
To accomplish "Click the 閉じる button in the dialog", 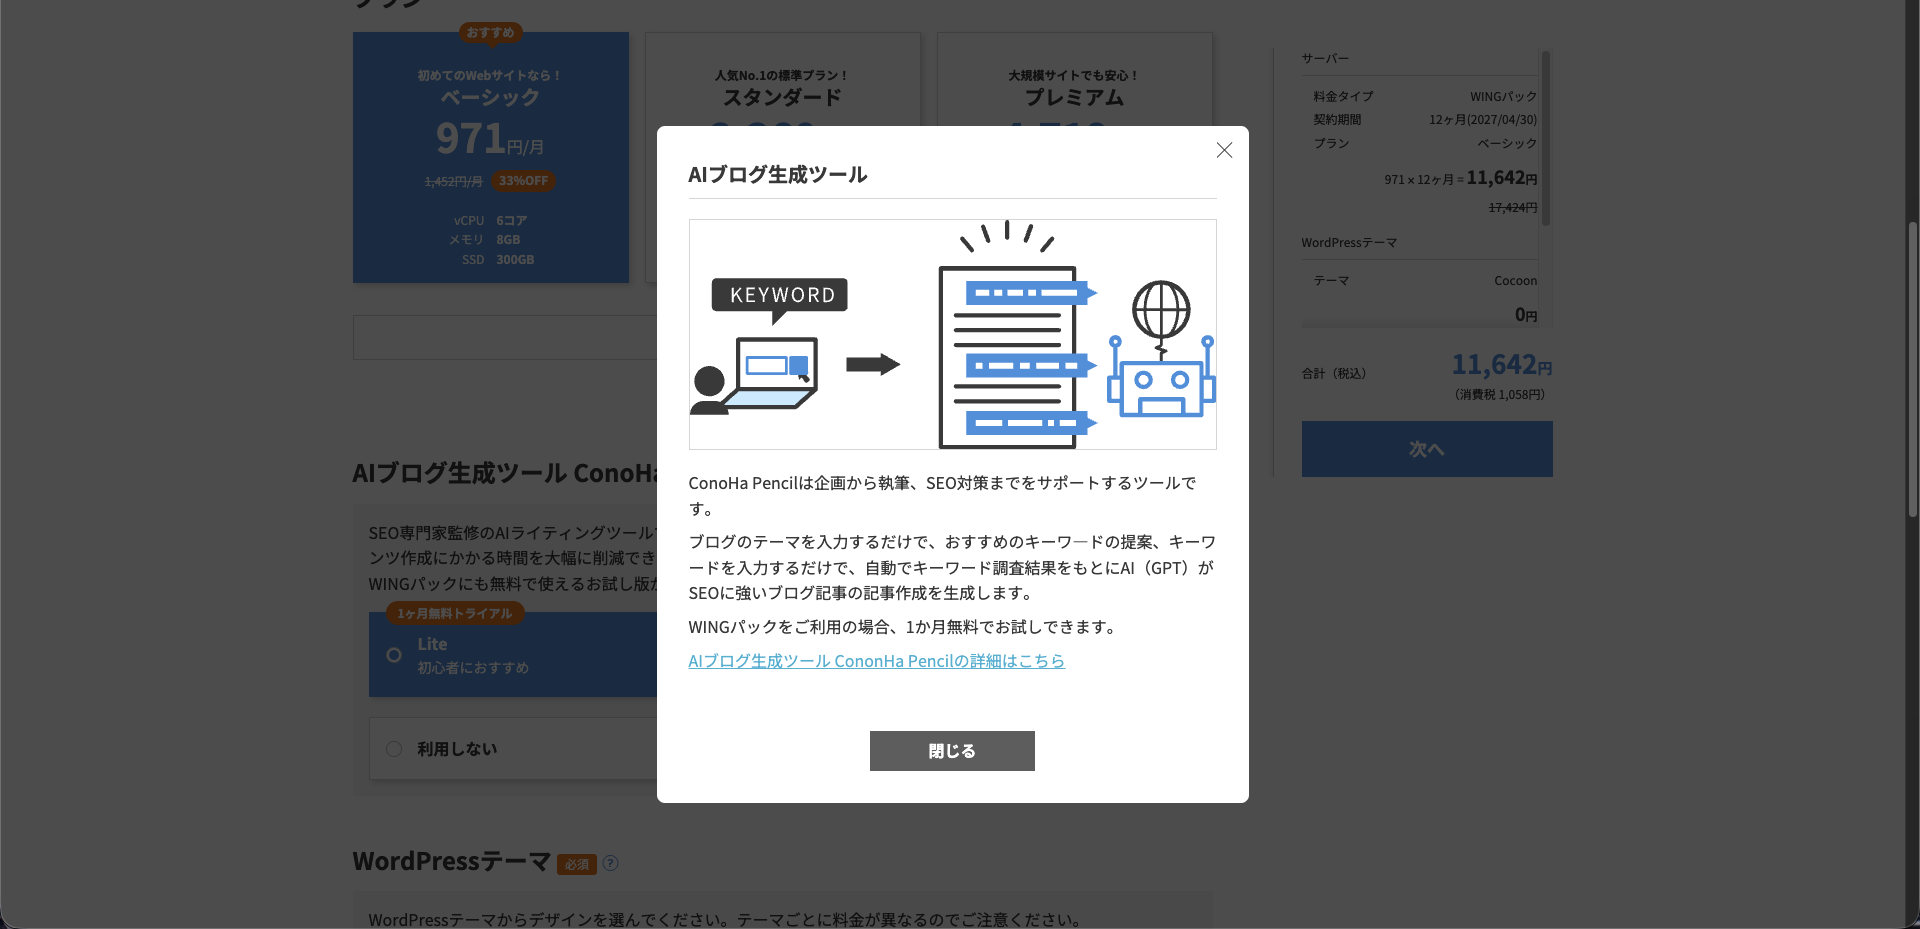I will [952, 751].
